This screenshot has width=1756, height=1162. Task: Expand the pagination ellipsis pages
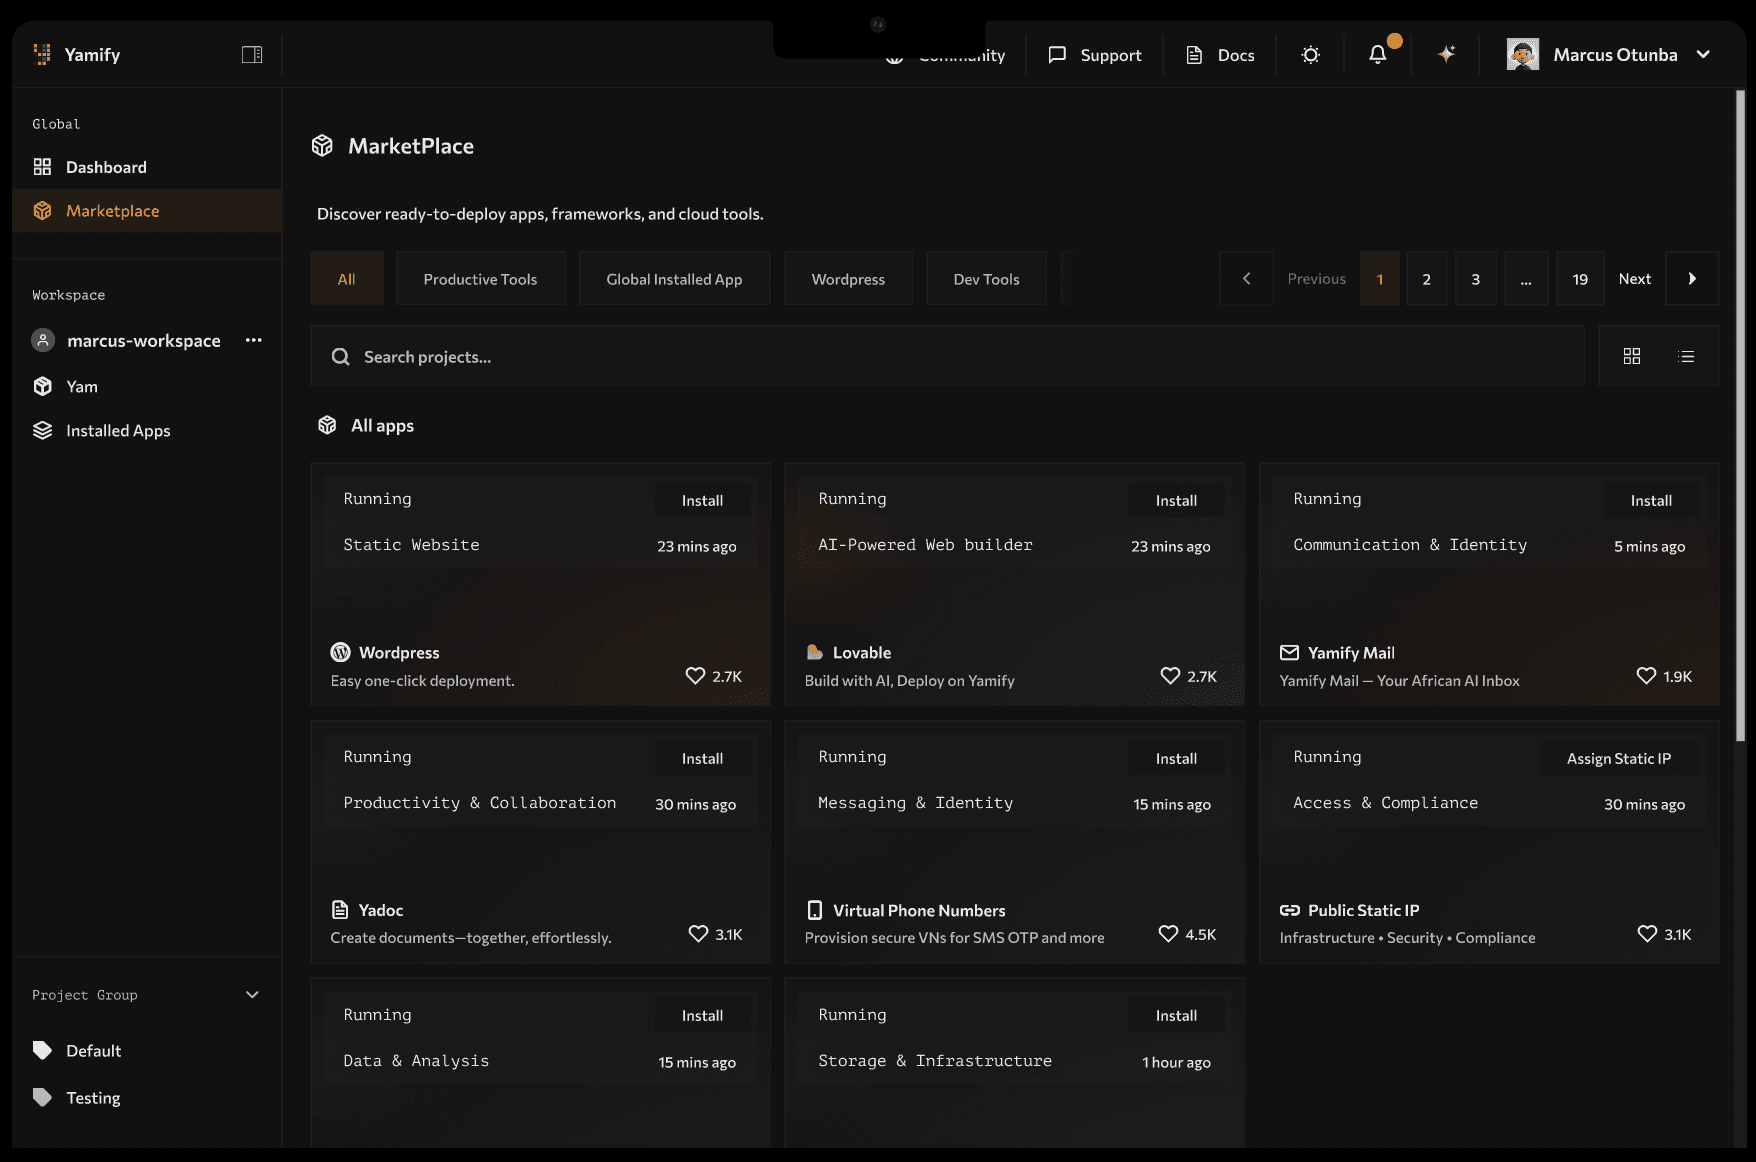point(1526,279)
